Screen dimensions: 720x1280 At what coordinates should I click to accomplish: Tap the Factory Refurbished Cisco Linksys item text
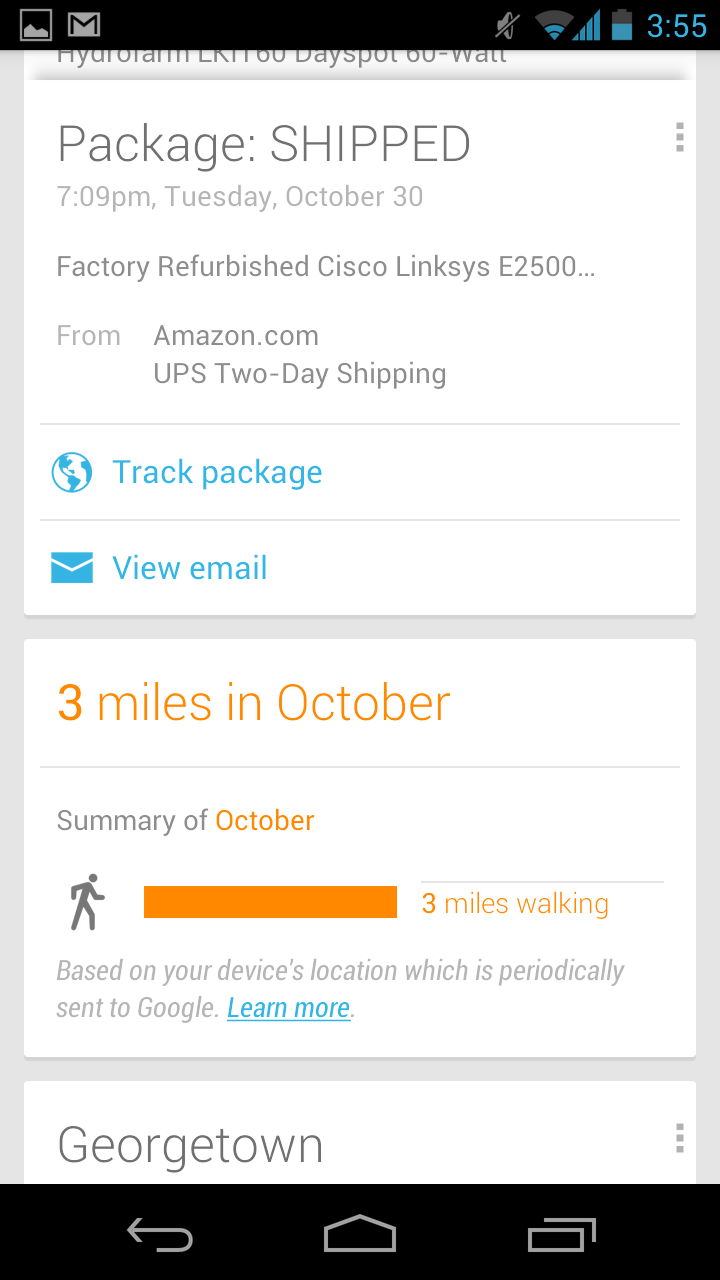[326, 267]
